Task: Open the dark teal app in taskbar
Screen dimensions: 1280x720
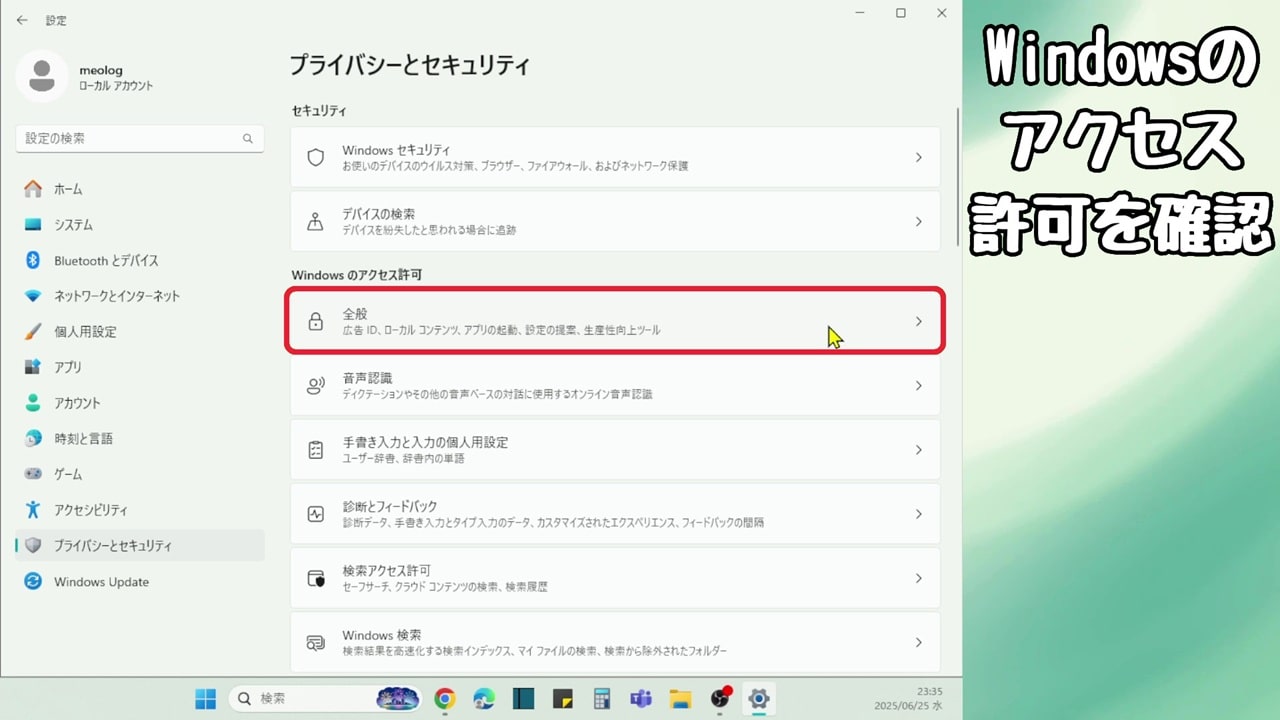Action: click(524, 698)
